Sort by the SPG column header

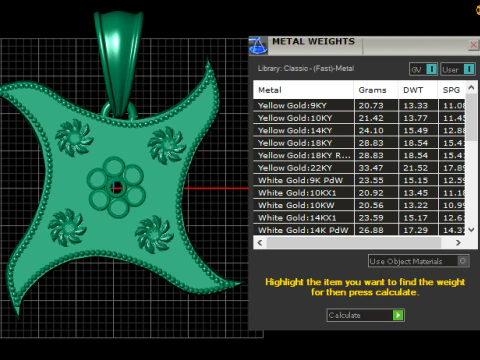pos(451,90)
